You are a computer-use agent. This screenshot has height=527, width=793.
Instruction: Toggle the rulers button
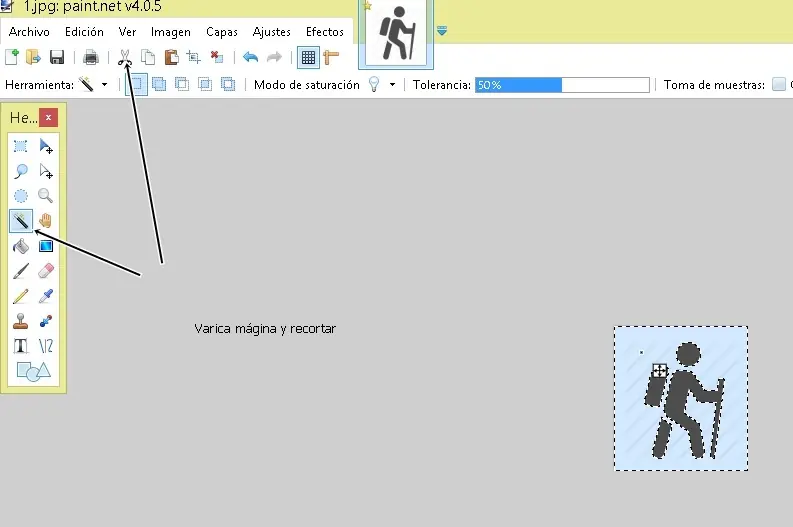point(331,57)
